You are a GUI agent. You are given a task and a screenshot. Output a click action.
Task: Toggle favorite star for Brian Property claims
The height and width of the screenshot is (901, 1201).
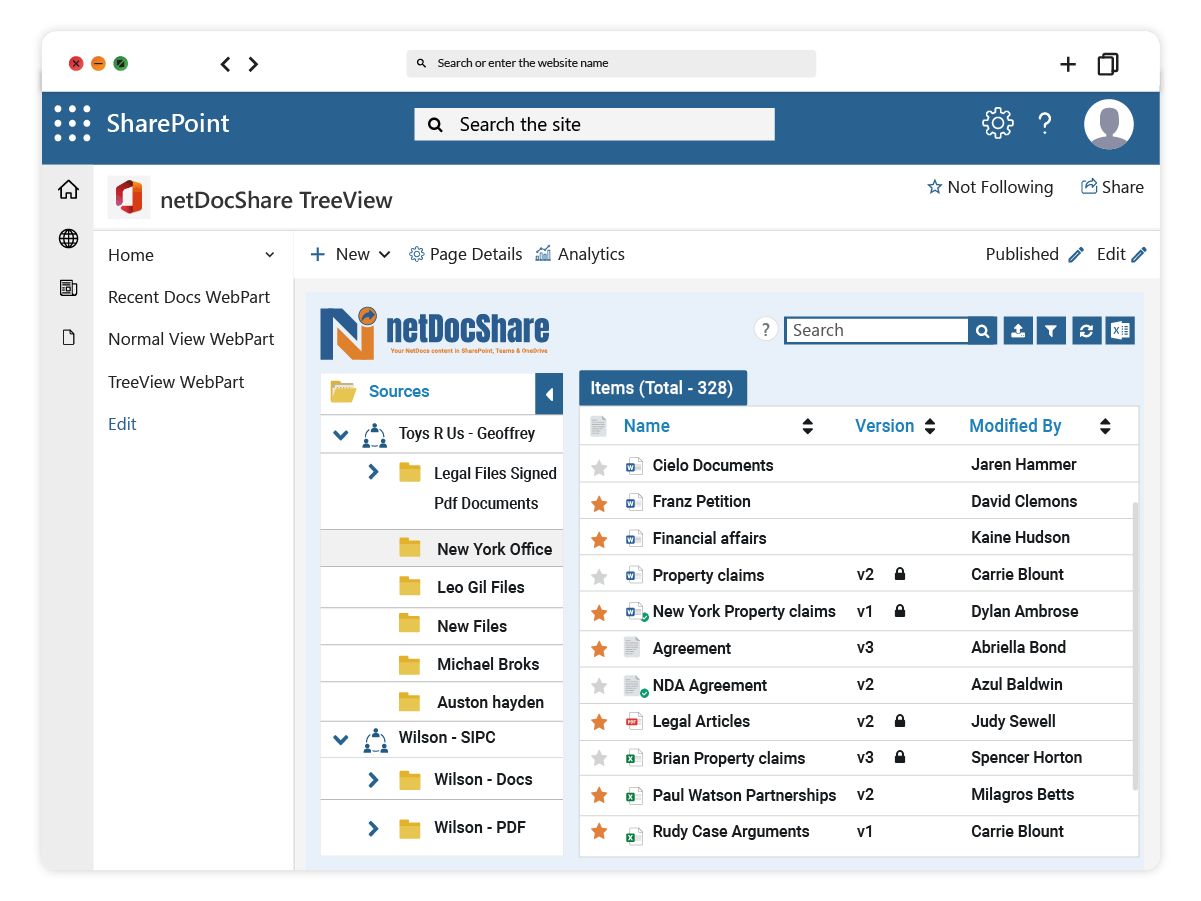pyautogui.click(x=599, y=759)
